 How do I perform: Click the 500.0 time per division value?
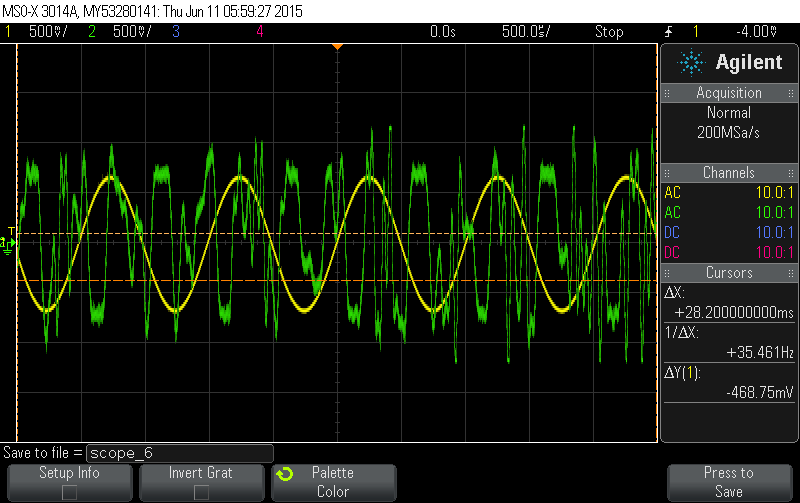point(526,32)
